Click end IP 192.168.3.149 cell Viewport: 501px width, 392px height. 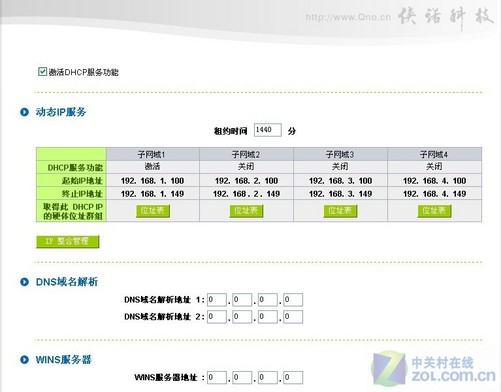[340, 194]
